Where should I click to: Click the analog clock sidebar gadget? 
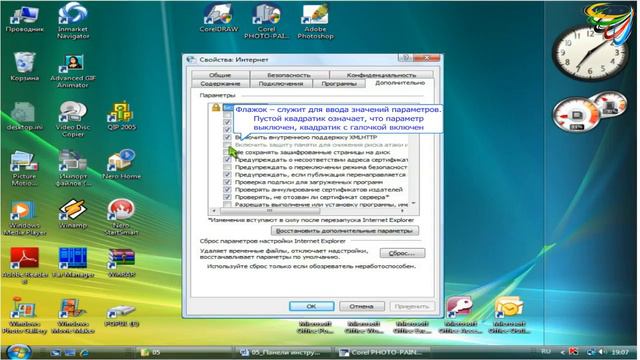pyautogui.click(x=590, y=52)
